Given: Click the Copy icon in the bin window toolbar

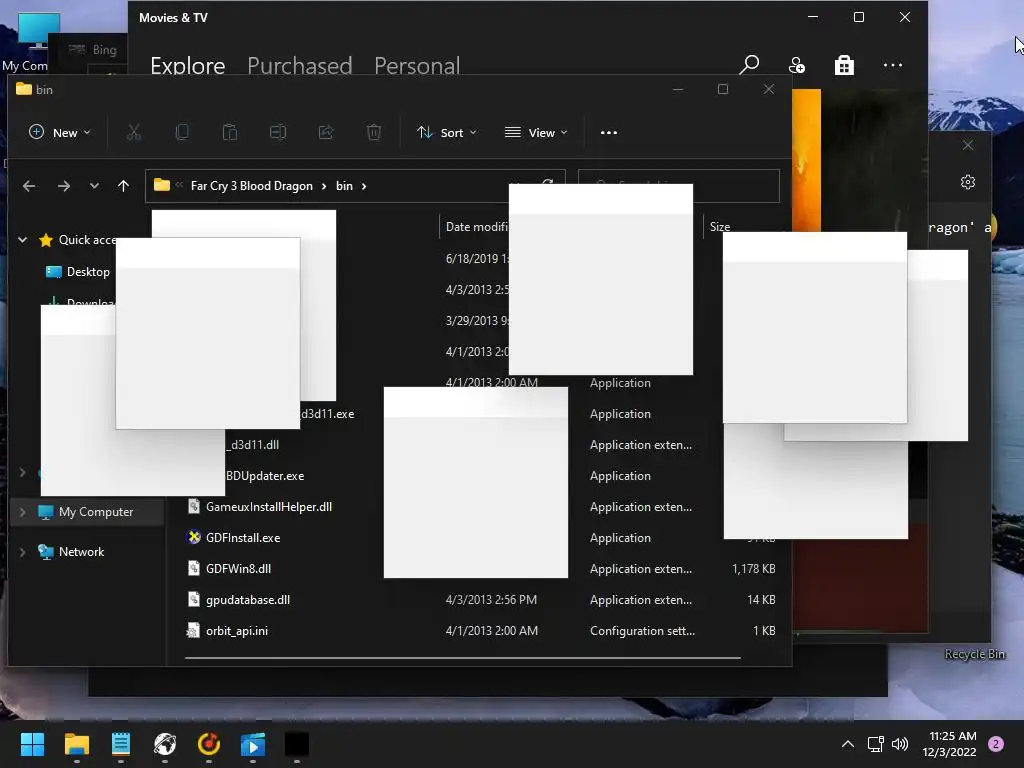Looking at the screenshot, I should click(182, 133).
